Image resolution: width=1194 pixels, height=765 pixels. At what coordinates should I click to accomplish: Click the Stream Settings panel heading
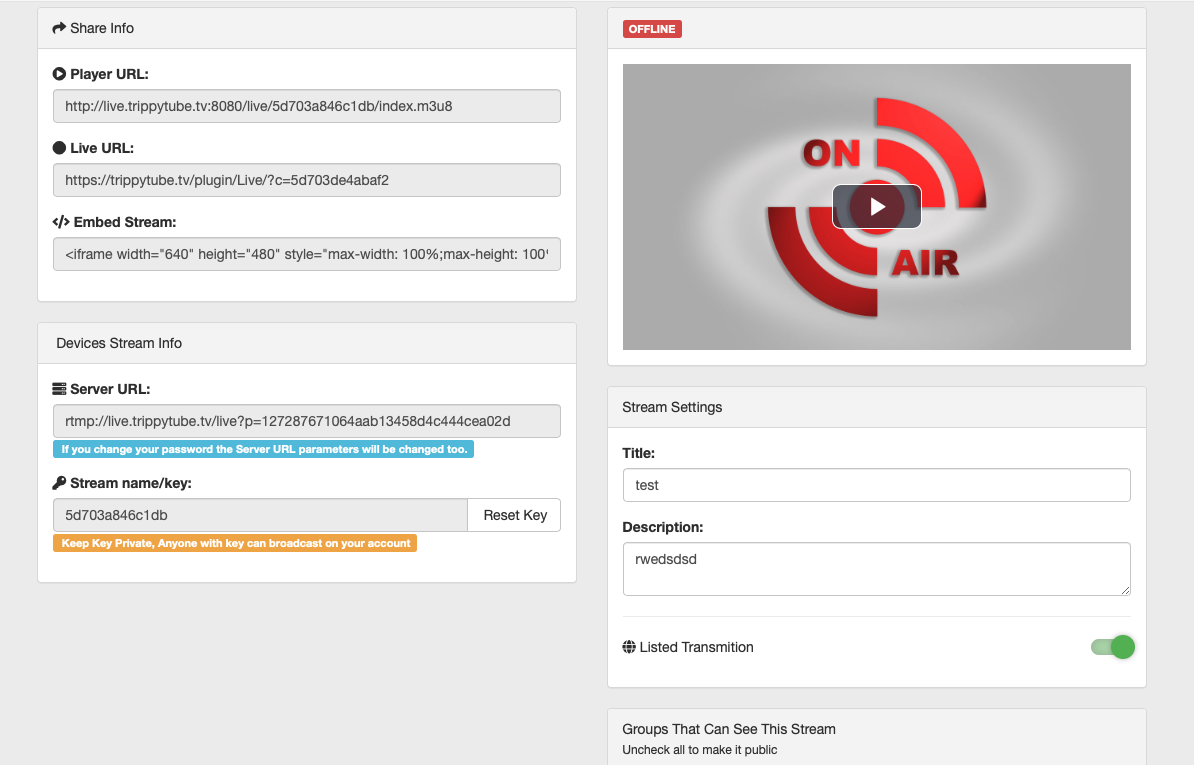click(x=672, y=407)
